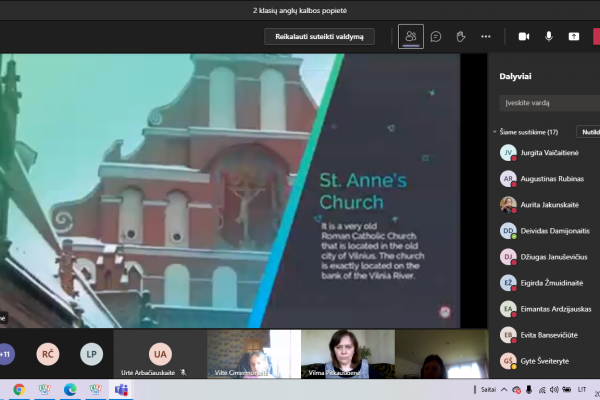Raise your hand in the meeting
The width and height of the screenshot is (600, 400).
click(x=461, y=36)
